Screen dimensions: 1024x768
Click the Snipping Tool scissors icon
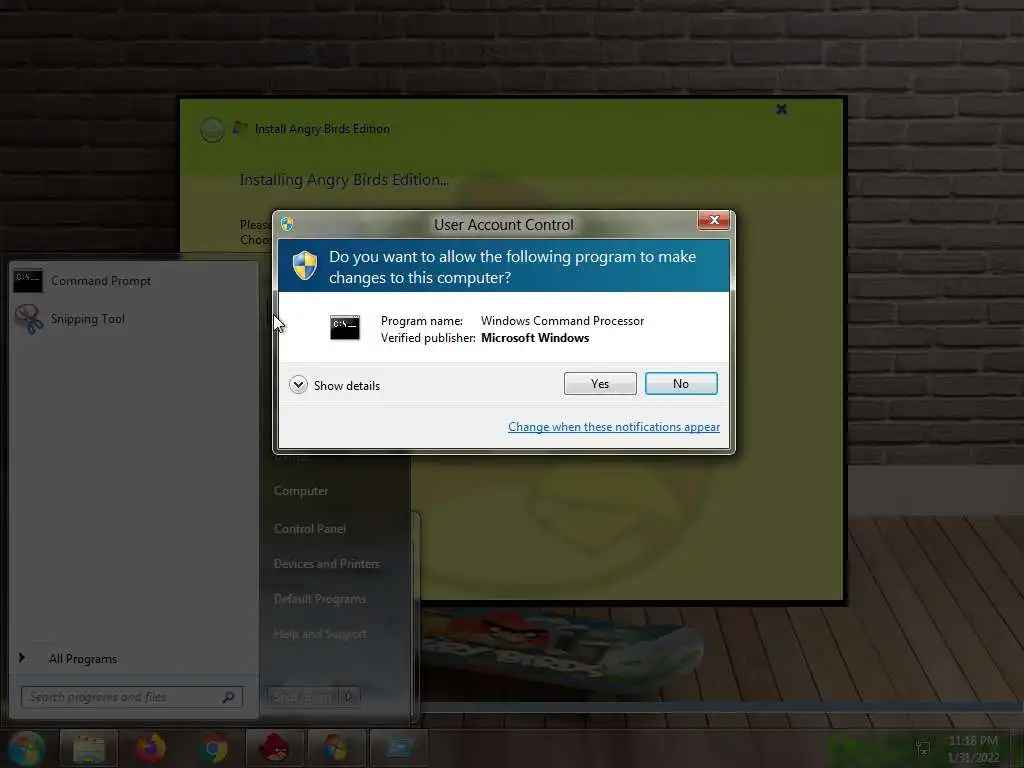[29, 319]
